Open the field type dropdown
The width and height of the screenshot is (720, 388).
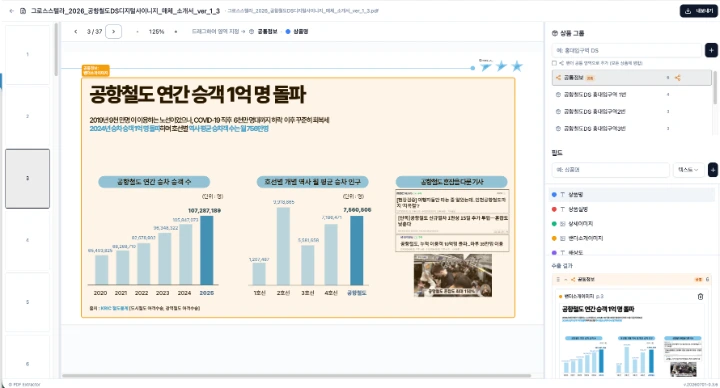(x=688, y=169)
